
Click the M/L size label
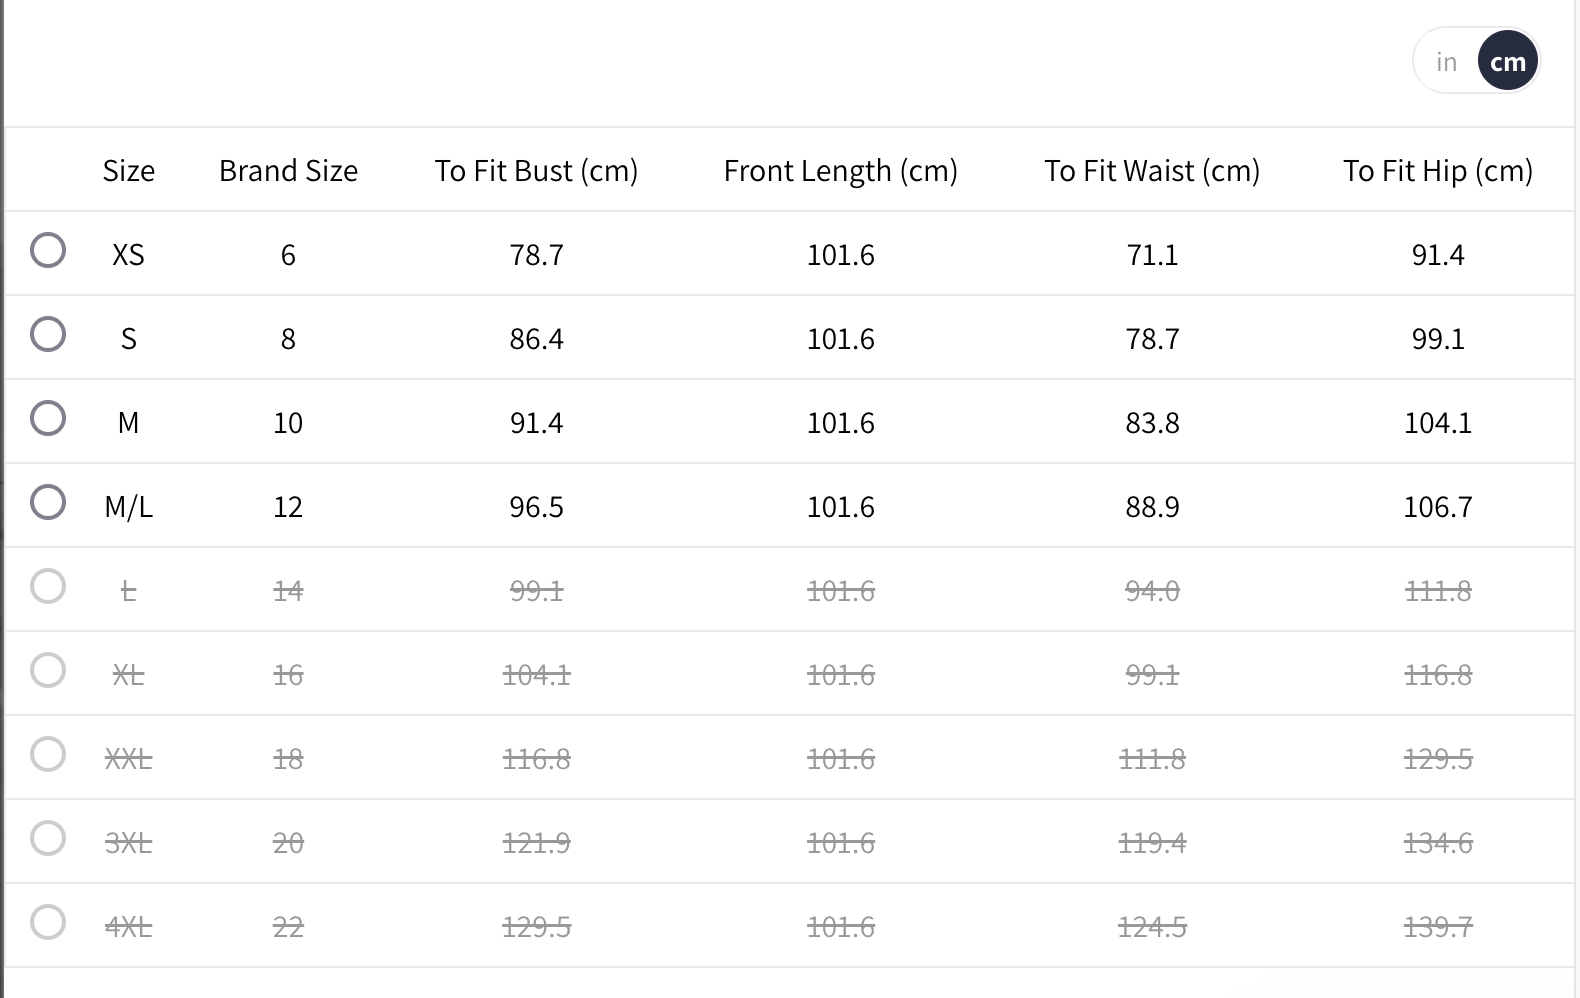[129, 507]
